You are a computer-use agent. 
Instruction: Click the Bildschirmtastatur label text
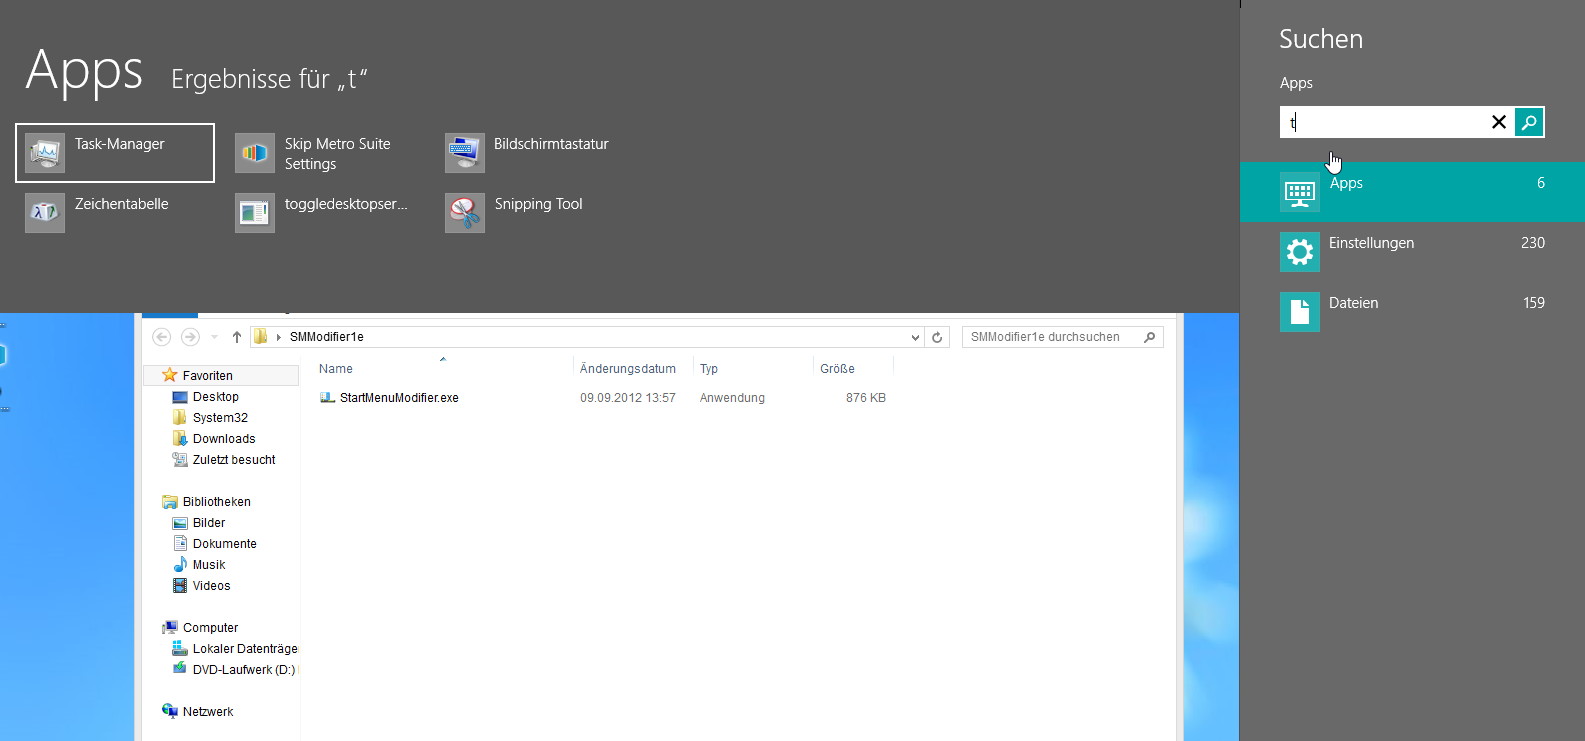coord(551,144)
